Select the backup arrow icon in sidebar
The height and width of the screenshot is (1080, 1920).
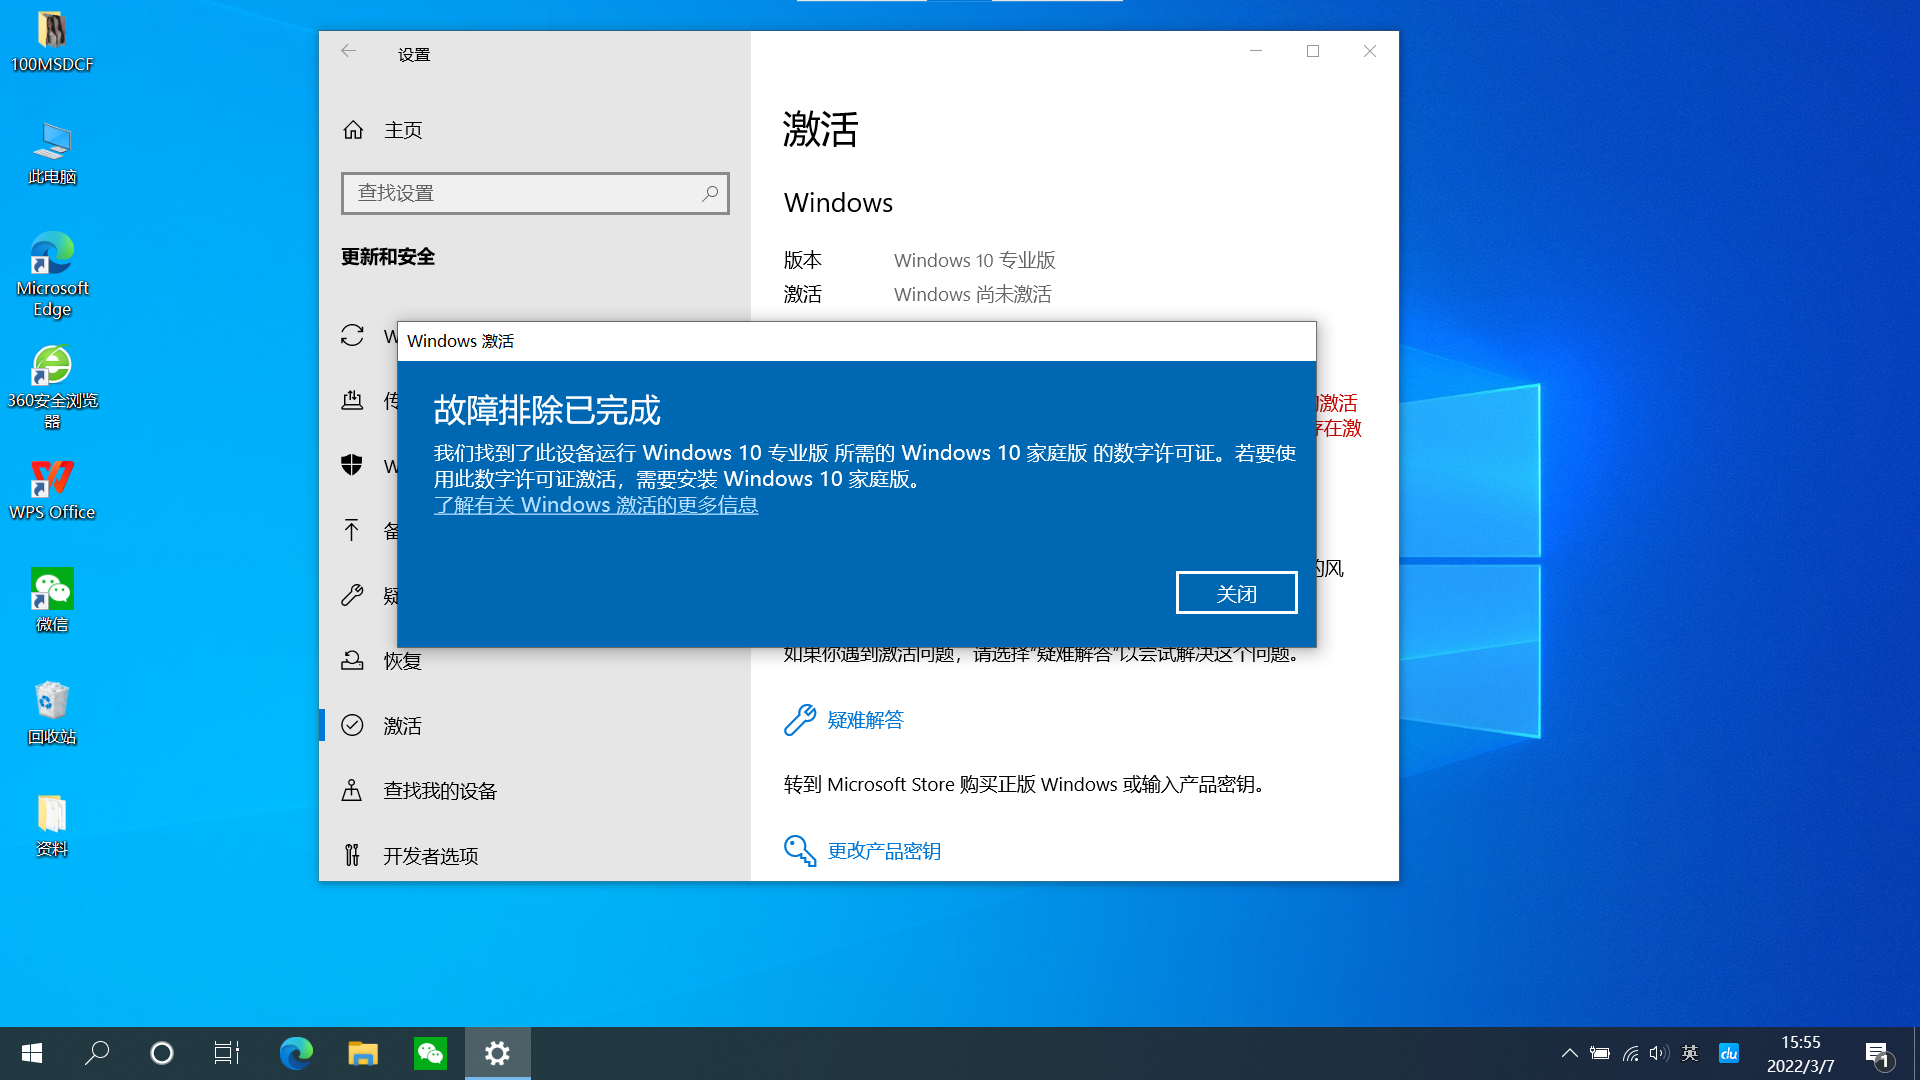pos(352,530)
